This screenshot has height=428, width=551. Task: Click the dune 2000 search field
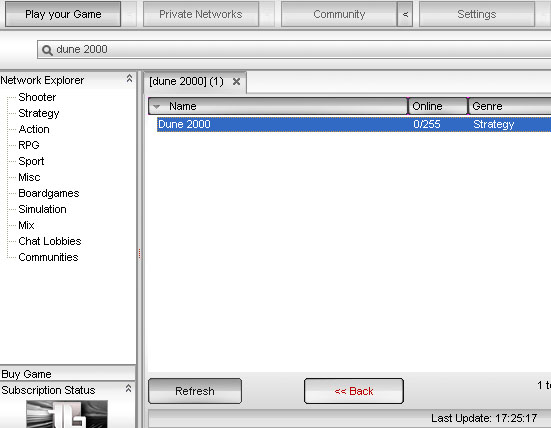(x=294, y=49)
